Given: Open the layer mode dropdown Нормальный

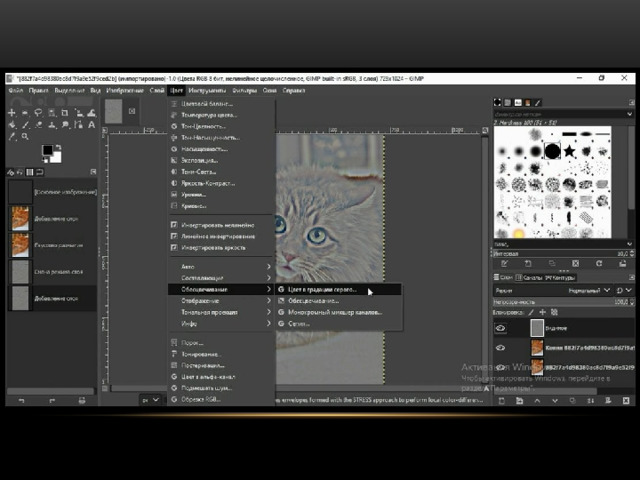Looking at the screenshot, I should (x=589, y=290).
